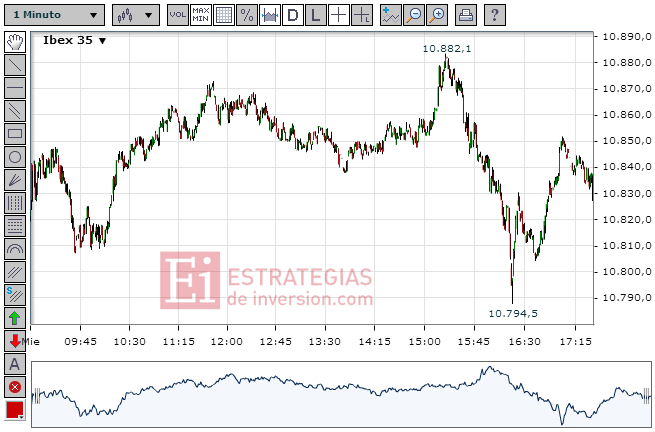Screen dimensions: 655x432
Task: Open the help question mark button
Action: click(x=495, y=15)
